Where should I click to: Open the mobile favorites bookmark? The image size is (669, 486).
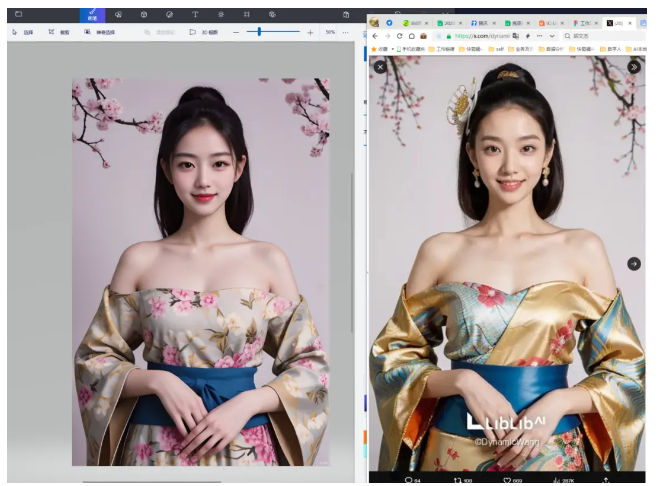[x=410, y=49]
